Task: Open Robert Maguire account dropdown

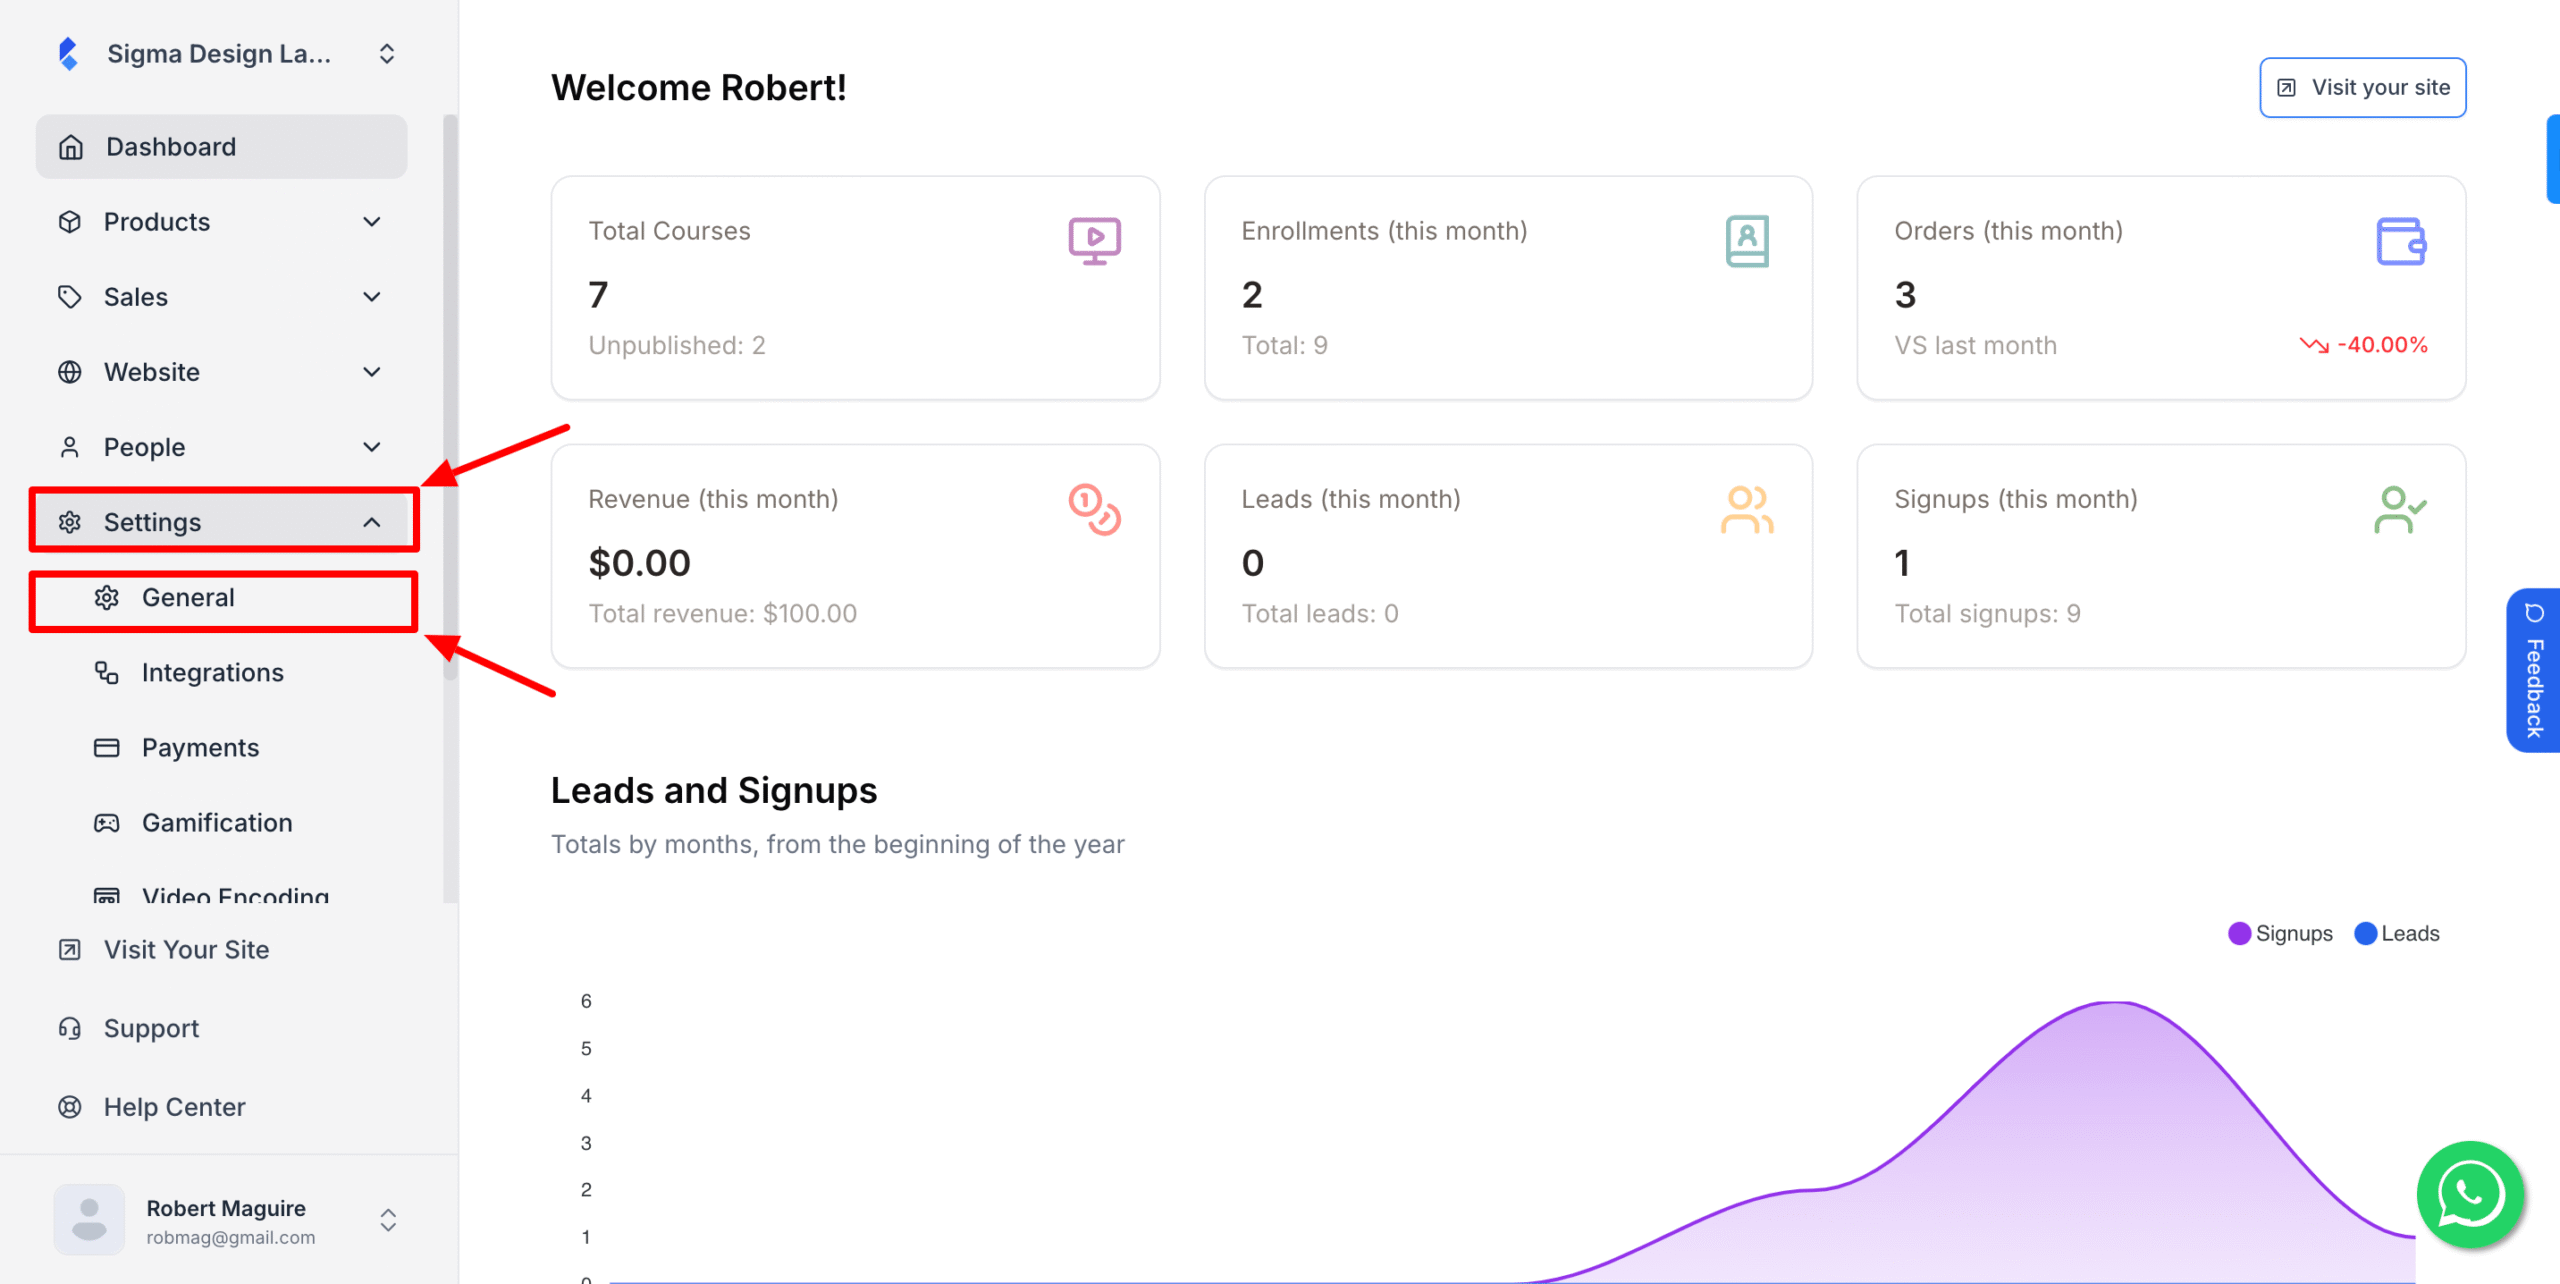Action: click(x=388, y=1220)
